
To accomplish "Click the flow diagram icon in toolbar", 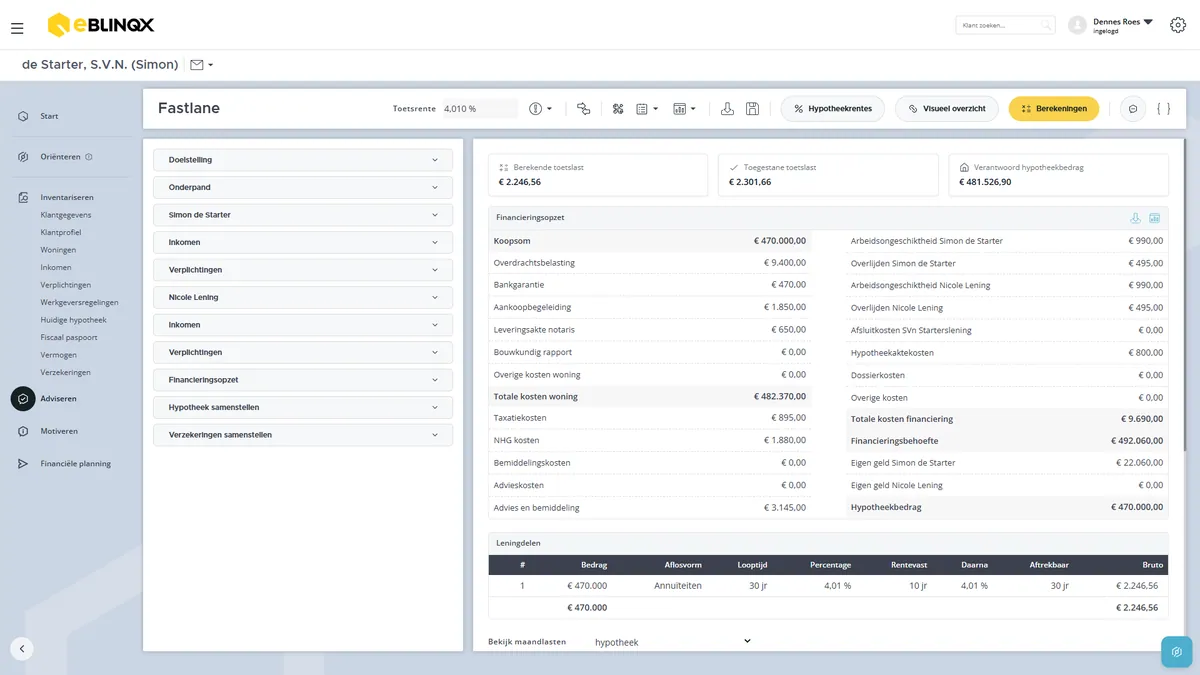I will [x=584, y=108].
